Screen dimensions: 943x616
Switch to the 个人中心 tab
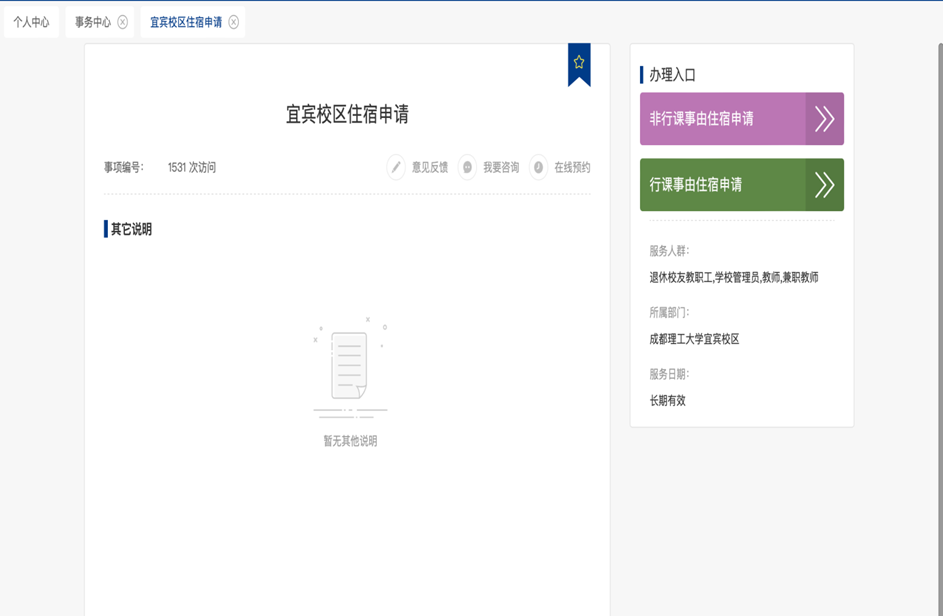point(31,22)
